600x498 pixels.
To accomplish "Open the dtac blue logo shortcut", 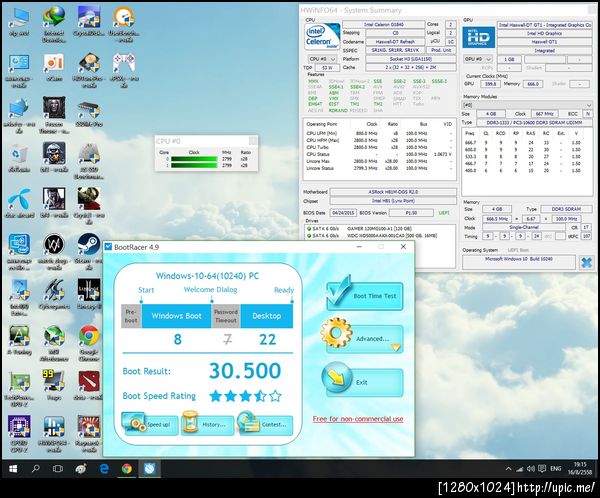I will tap(19, 200).
